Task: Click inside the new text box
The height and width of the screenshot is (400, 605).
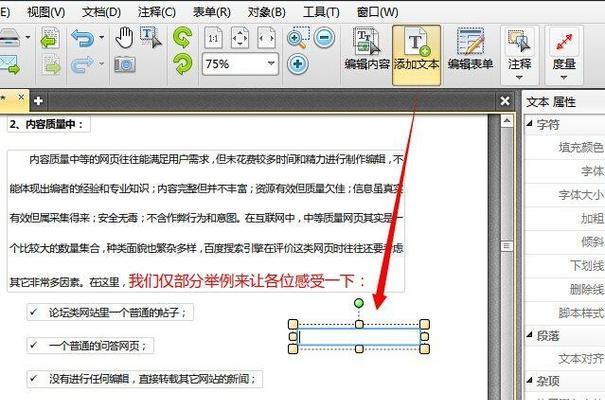Action: 359,337
